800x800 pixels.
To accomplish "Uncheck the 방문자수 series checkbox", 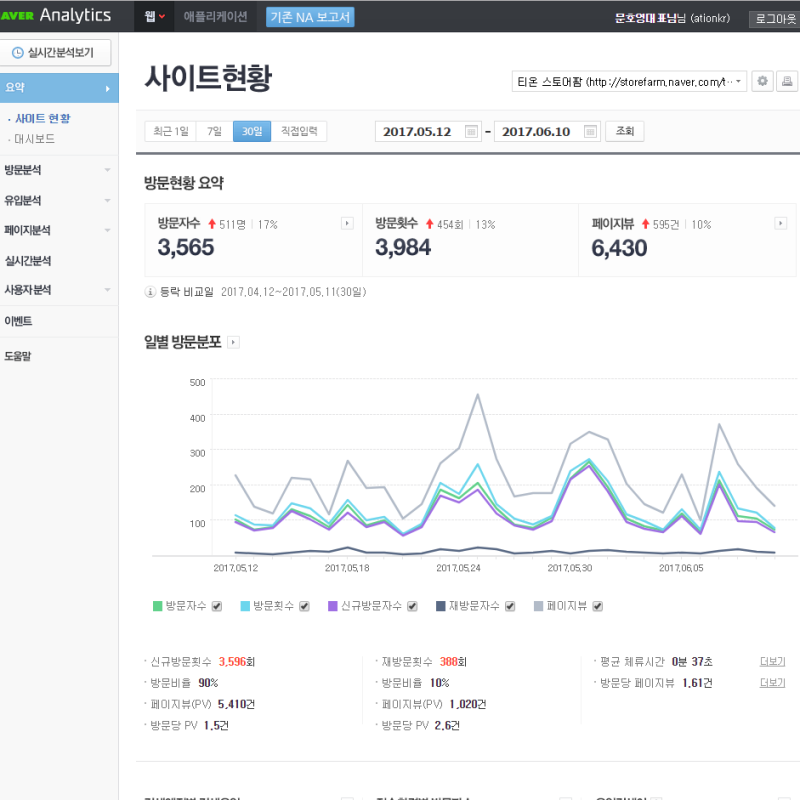I will pyautogui.click(x=217, y=606).
